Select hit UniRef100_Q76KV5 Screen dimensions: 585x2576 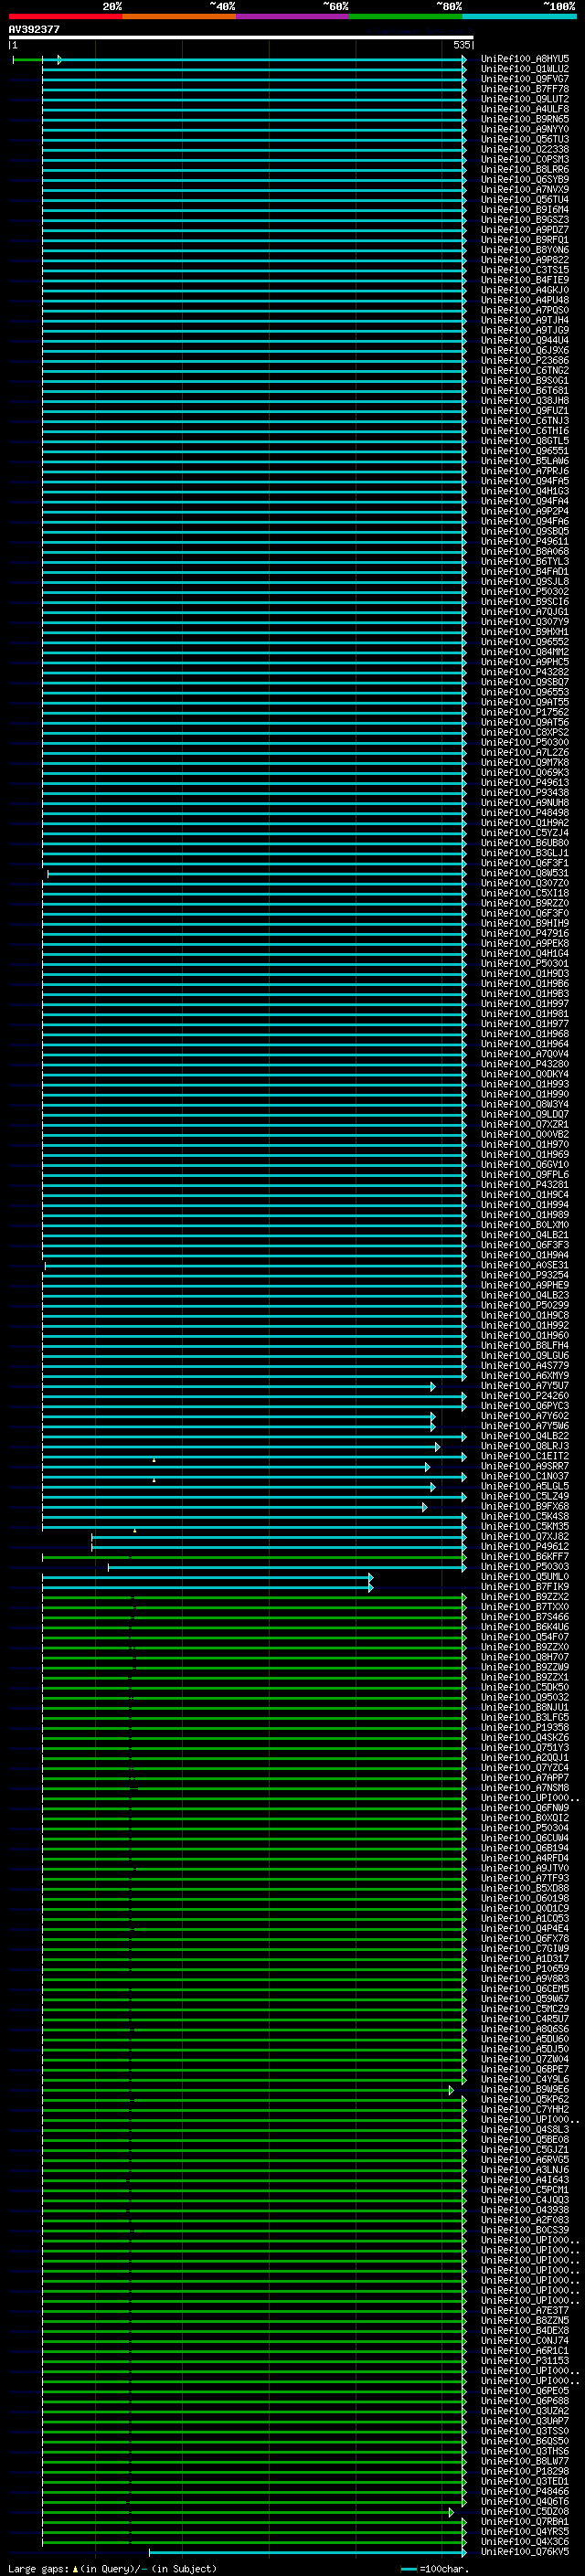point(525,2551)
